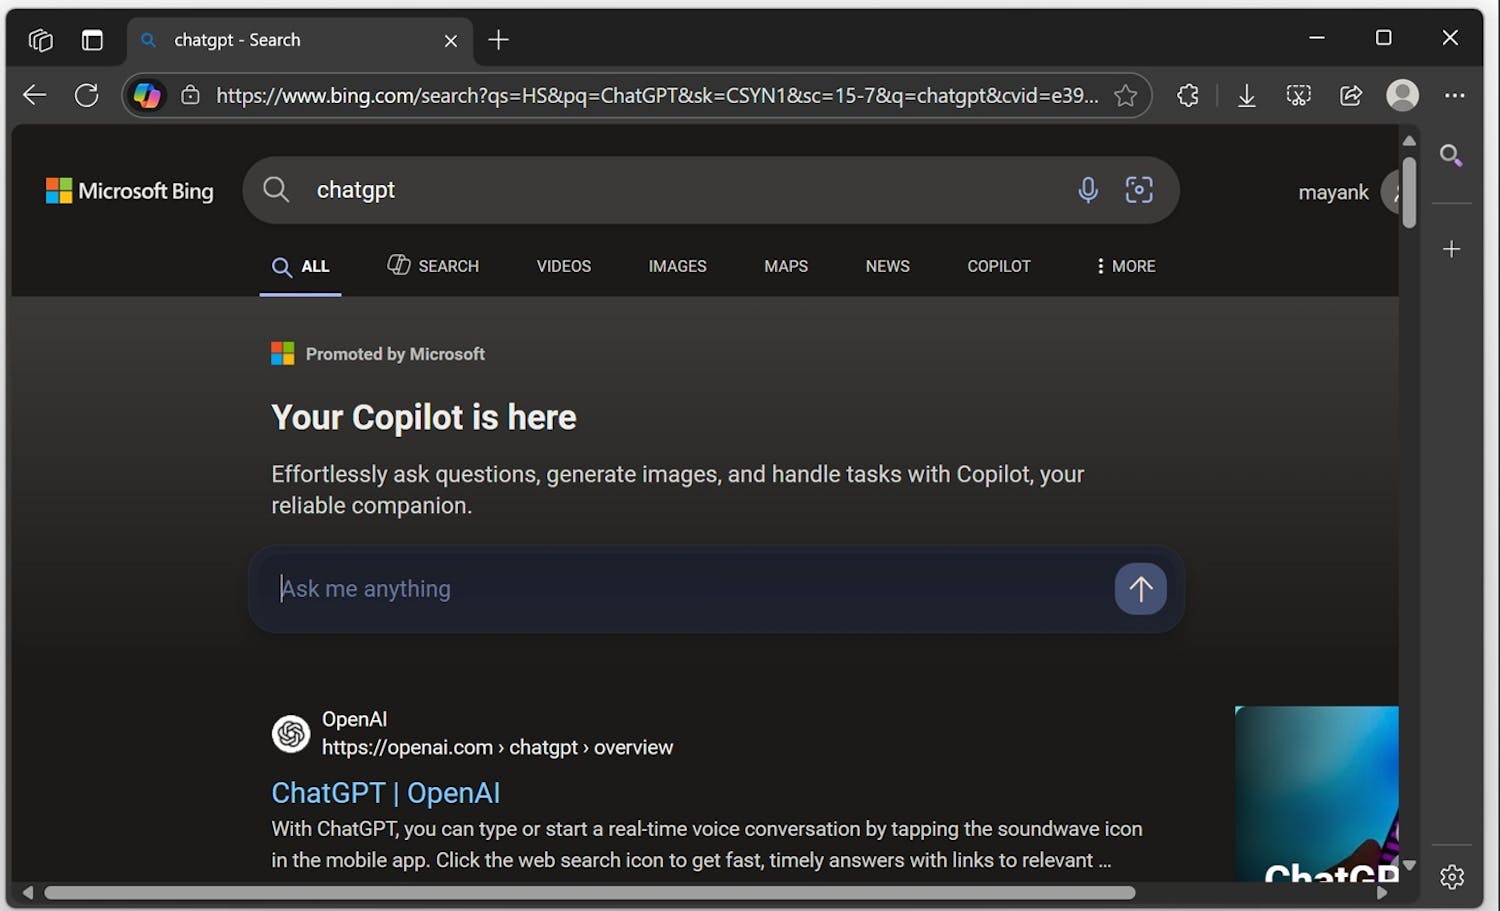Viewport: 1500px width, 911px height.
Task: Click the refresh page icon
Action: [x=87, y=95]
